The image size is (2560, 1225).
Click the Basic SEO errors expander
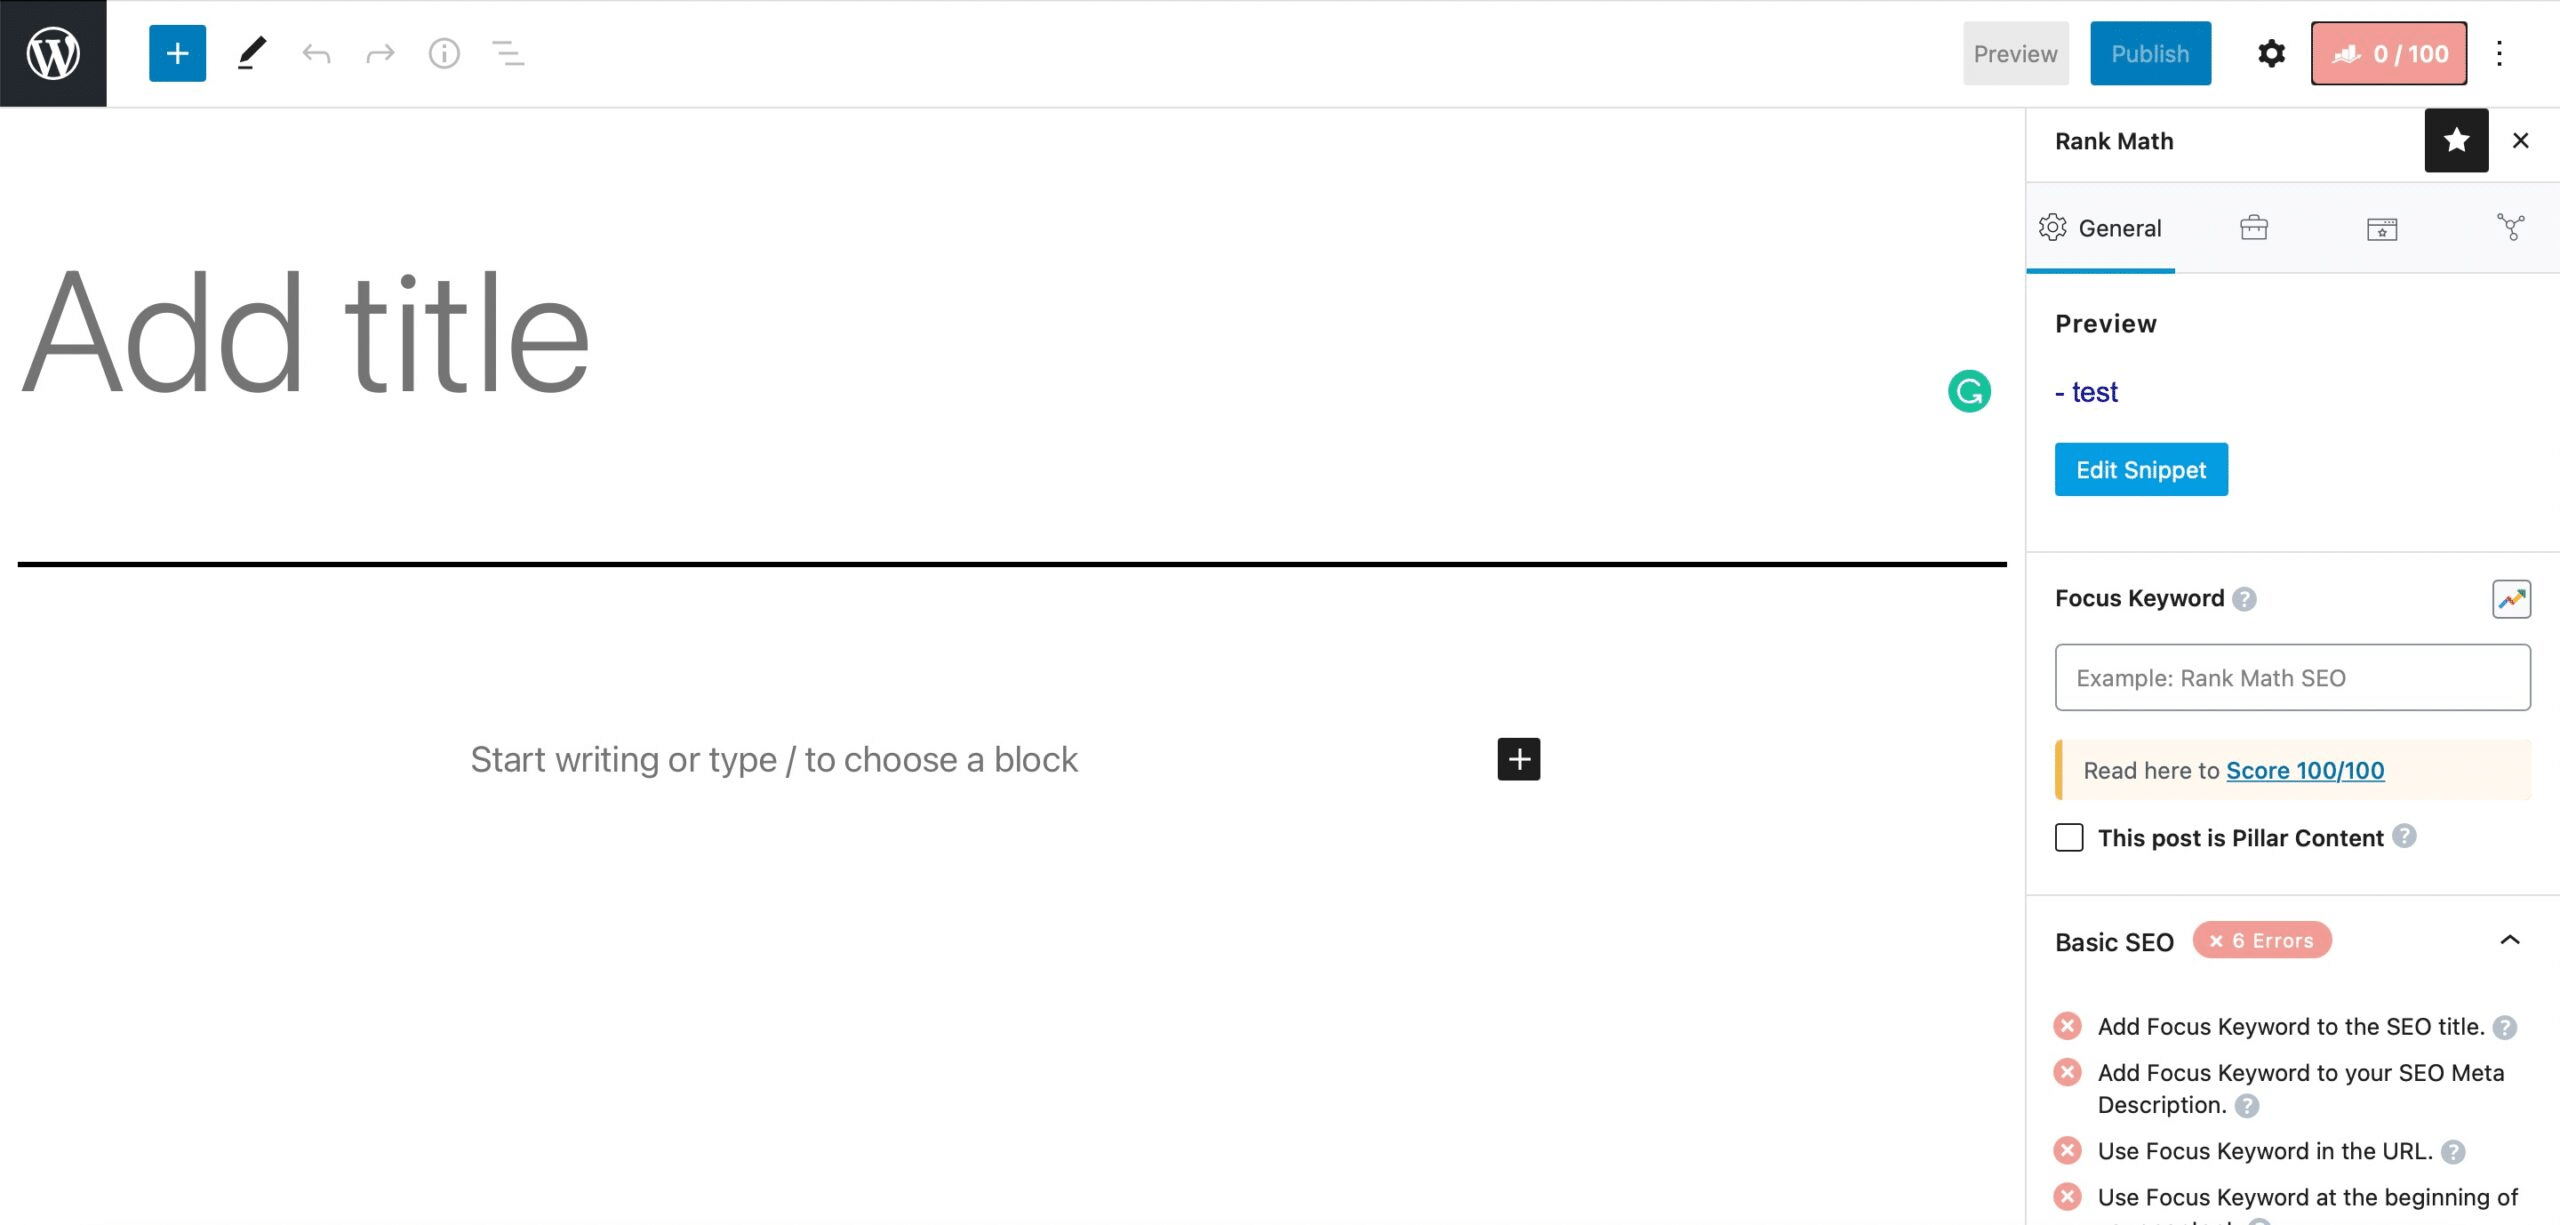pyautogui.click(x=2508, y=939)
